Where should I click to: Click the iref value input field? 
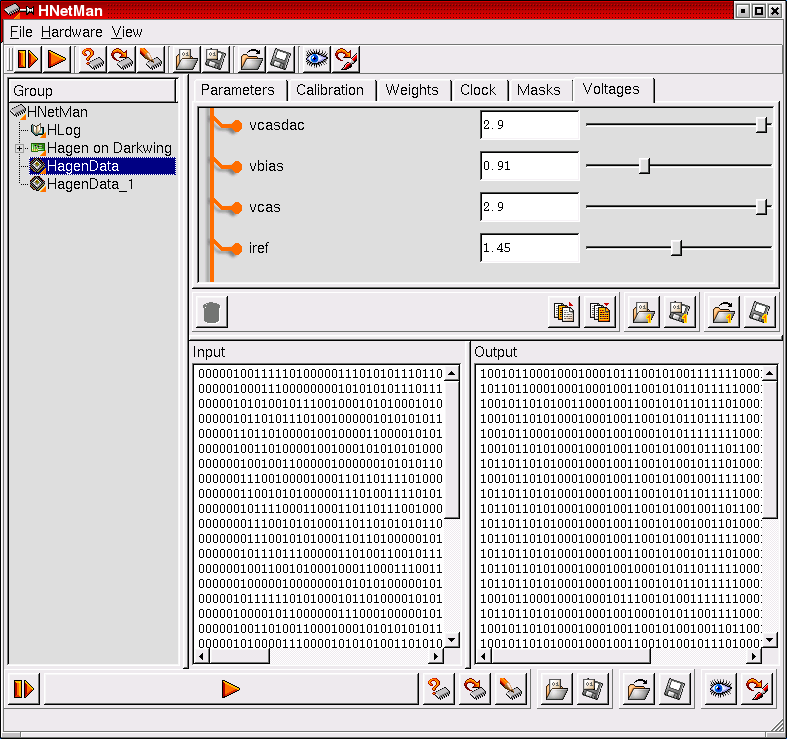tap(529, 247)
